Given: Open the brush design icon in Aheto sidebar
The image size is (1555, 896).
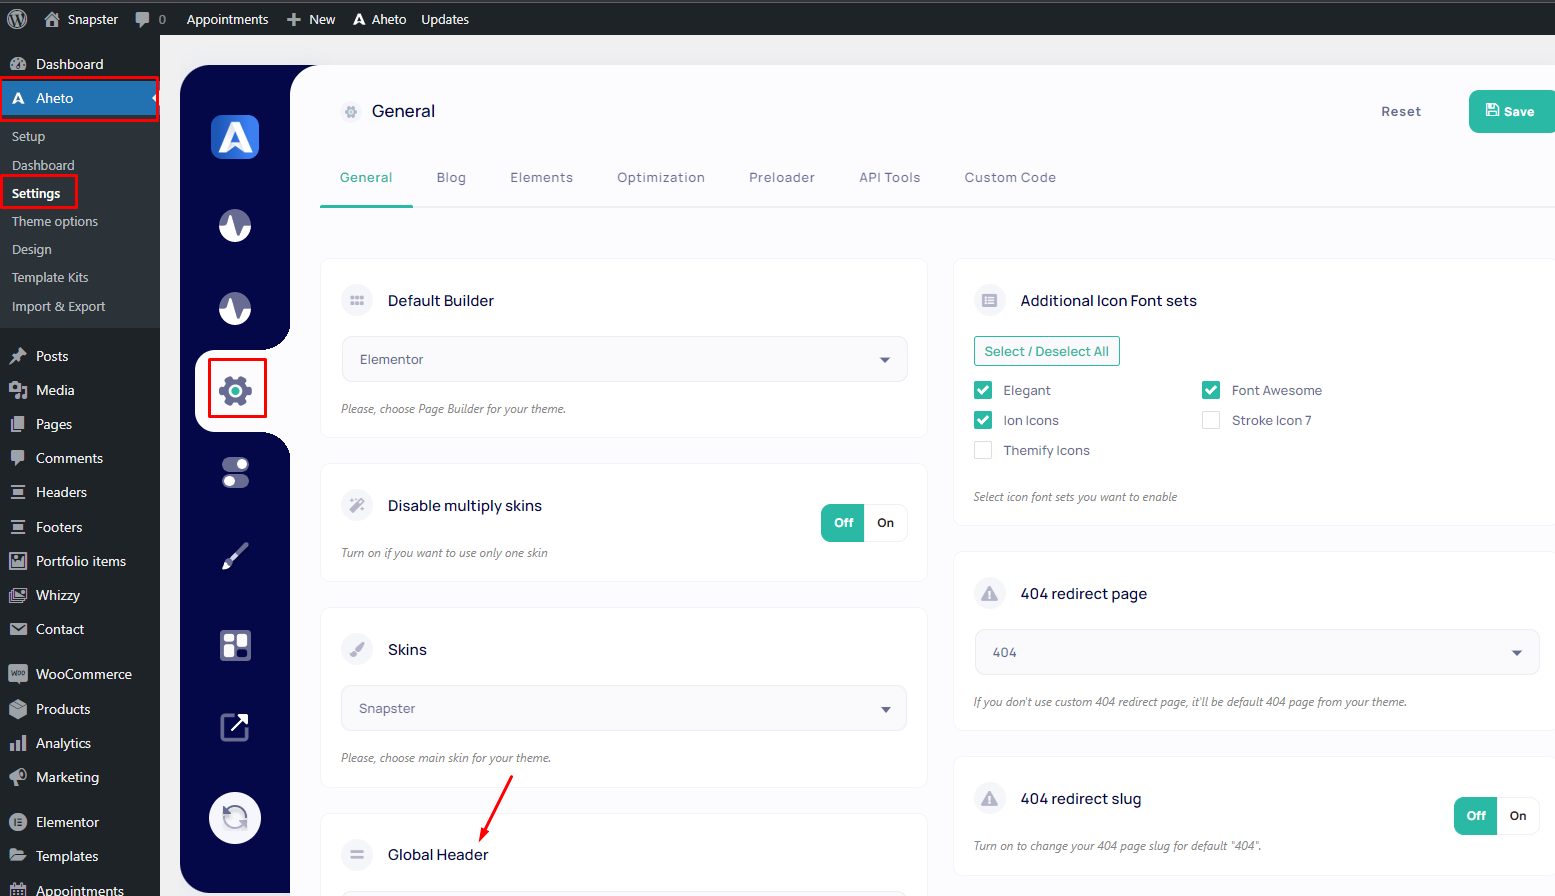Looking at the screenshot, I should pyautogui.click(x=235, y=556).
